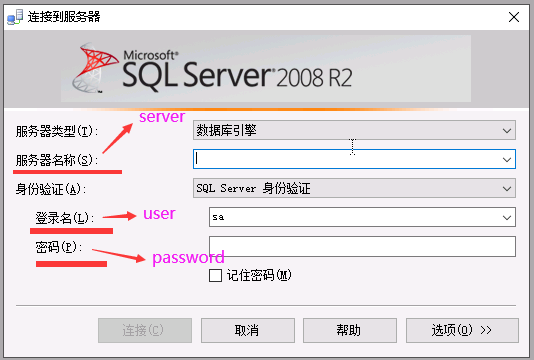This screenshot has width=534, height=360.
Task: Click the 身份验证(A) label
Action: (50, 189)
